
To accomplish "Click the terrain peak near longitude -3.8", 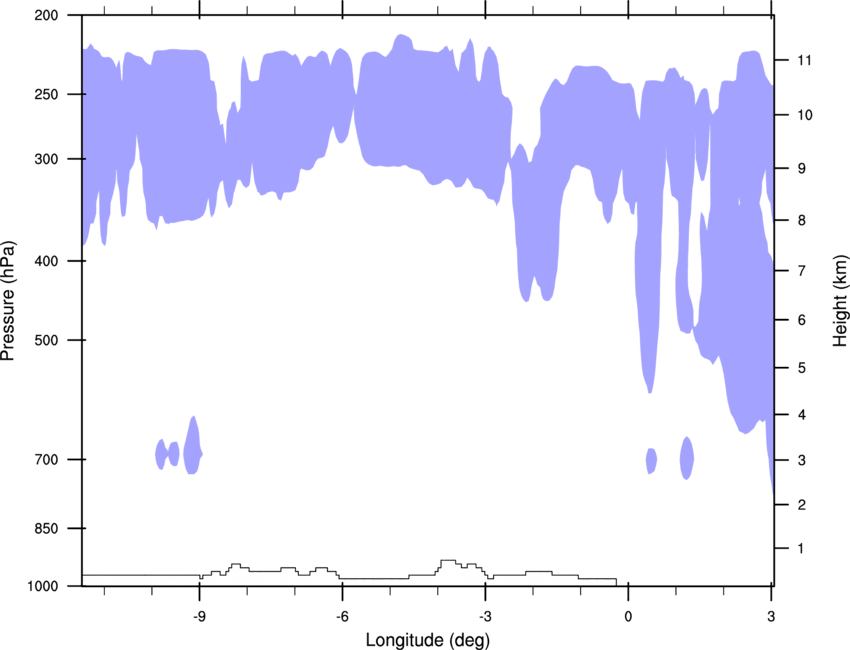I will [x=448, y=563].
